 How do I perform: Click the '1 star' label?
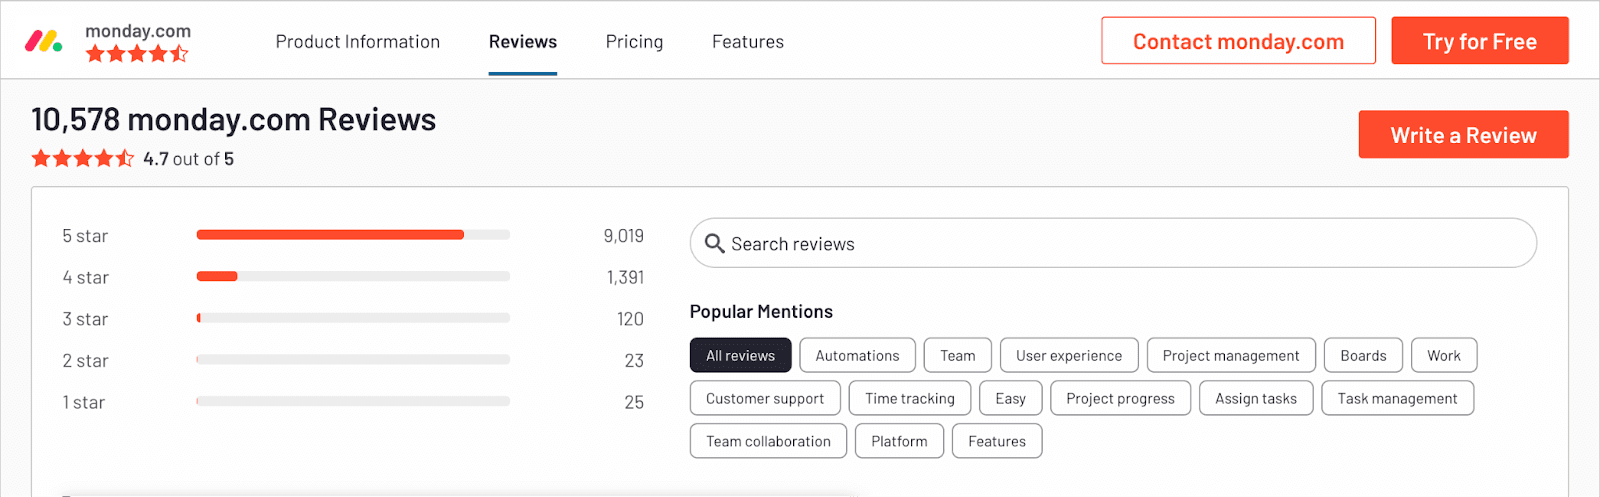coord(83,402)
